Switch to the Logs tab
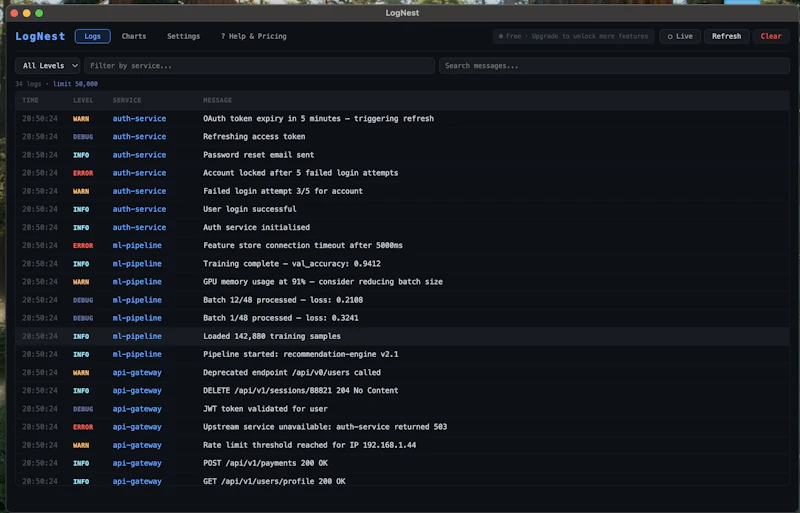Viewport: 800px width, 513px height. 92,36
